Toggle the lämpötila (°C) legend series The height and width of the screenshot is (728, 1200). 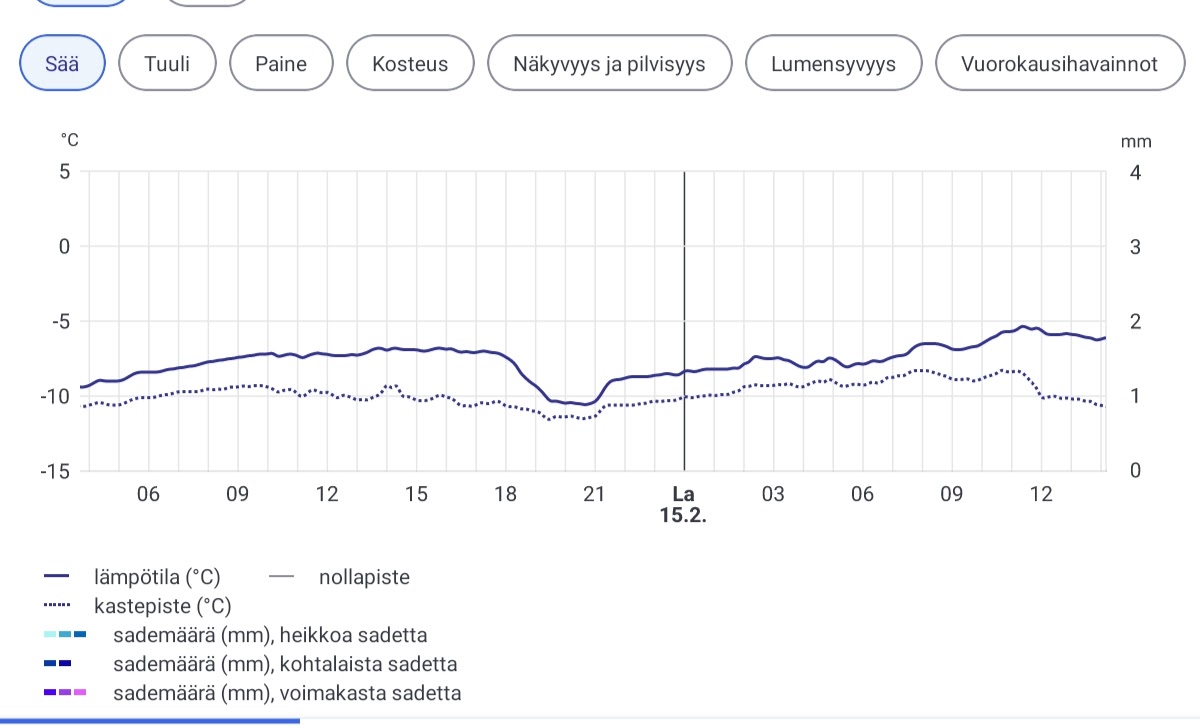click(157, 577)
